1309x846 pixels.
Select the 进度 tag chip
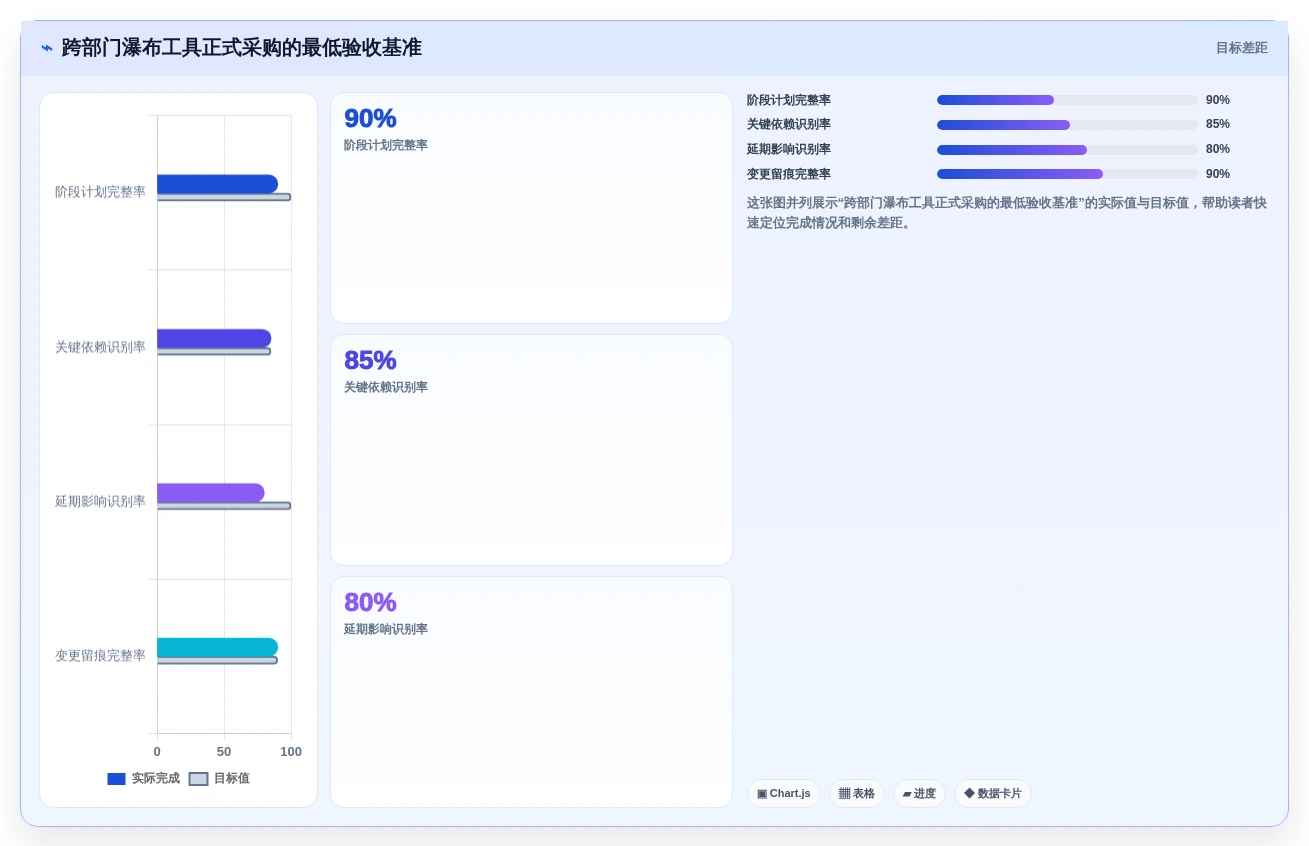coord(919,793)
